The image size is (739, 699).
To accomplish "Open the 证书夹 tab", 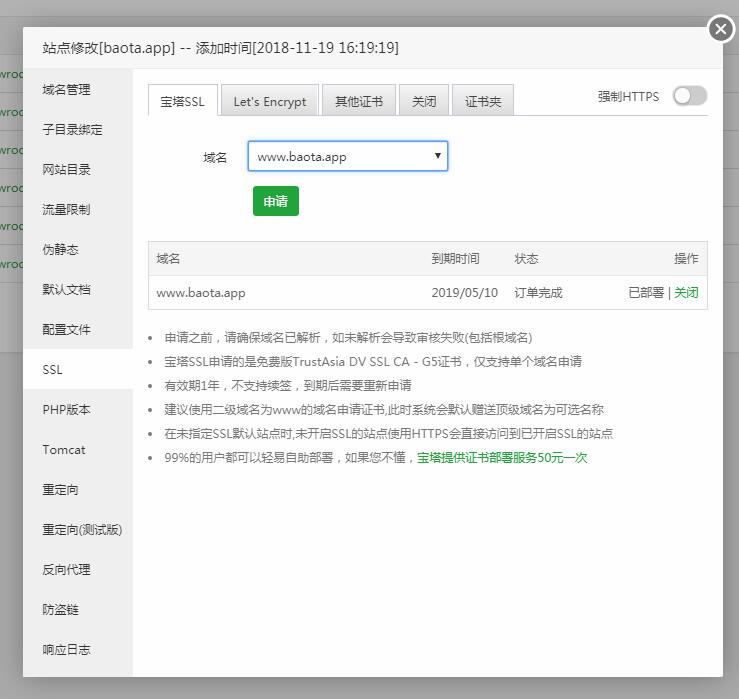I will click(483, 100).
